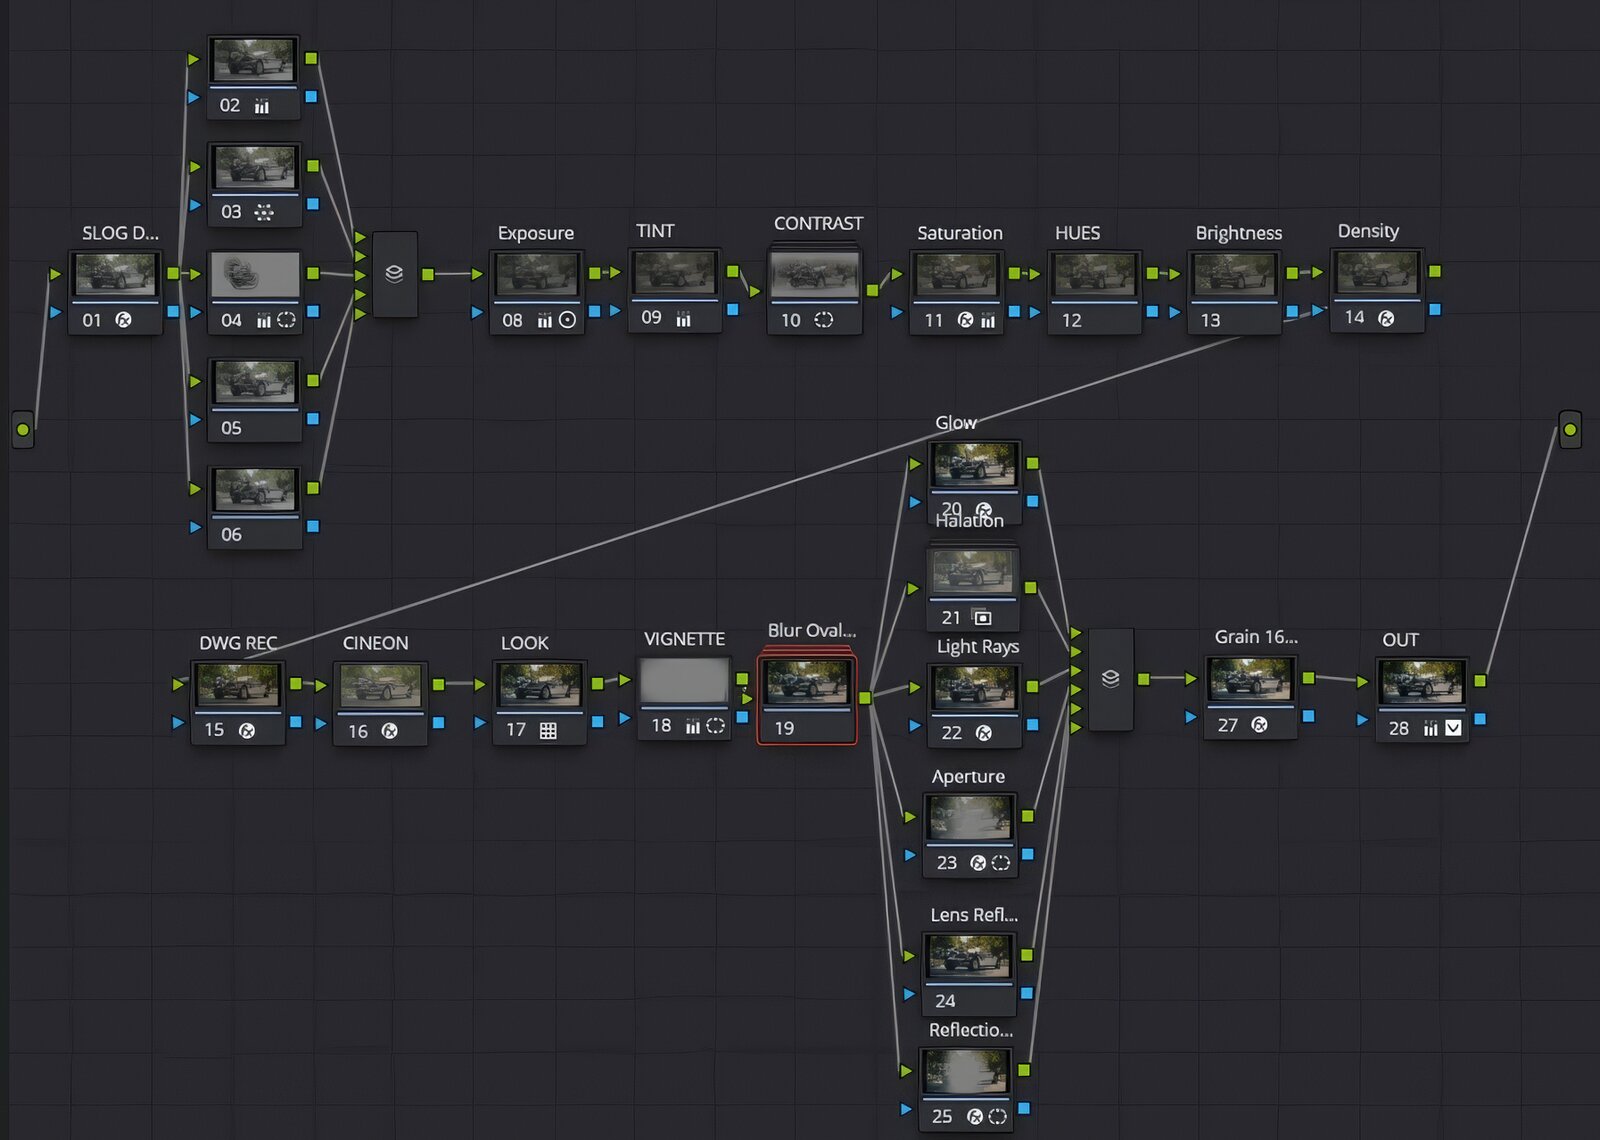Click the green source input connector on left

pyautogui.click(x=23, y=429)
